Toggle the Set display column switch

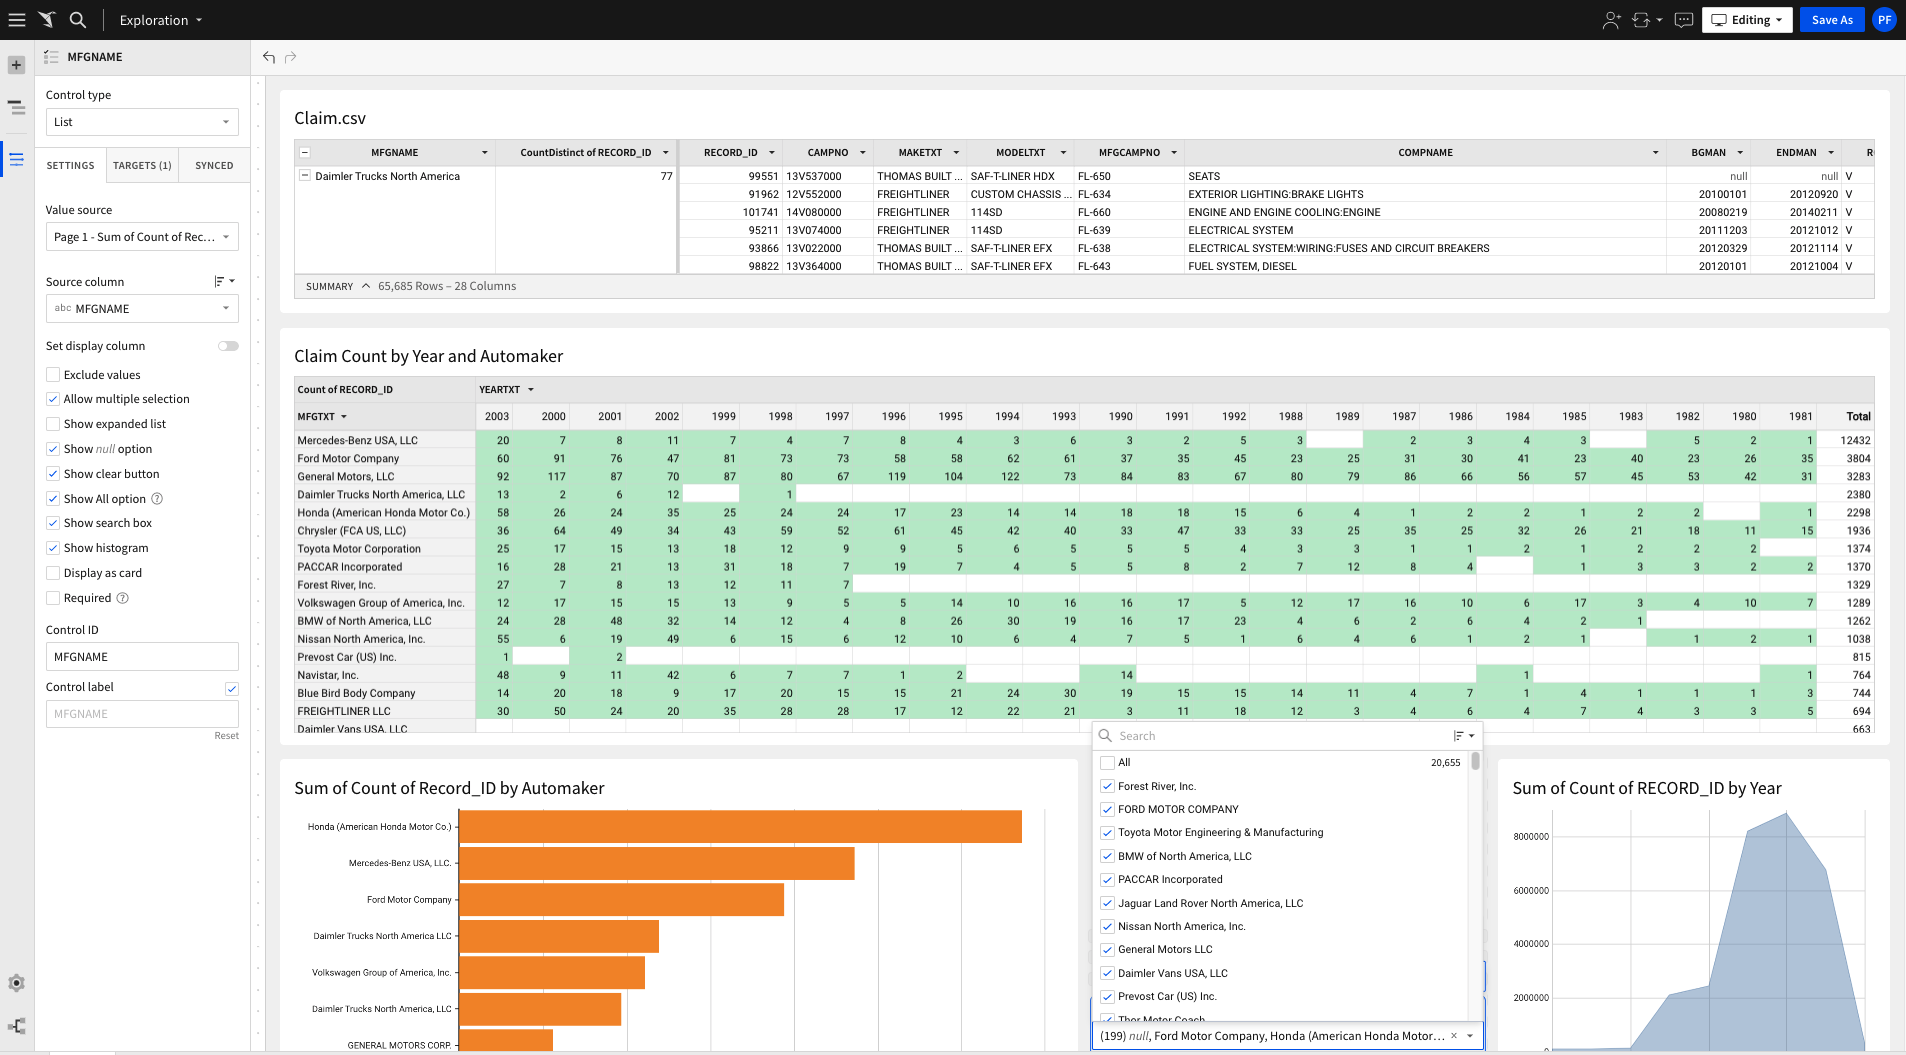[228, 346]
